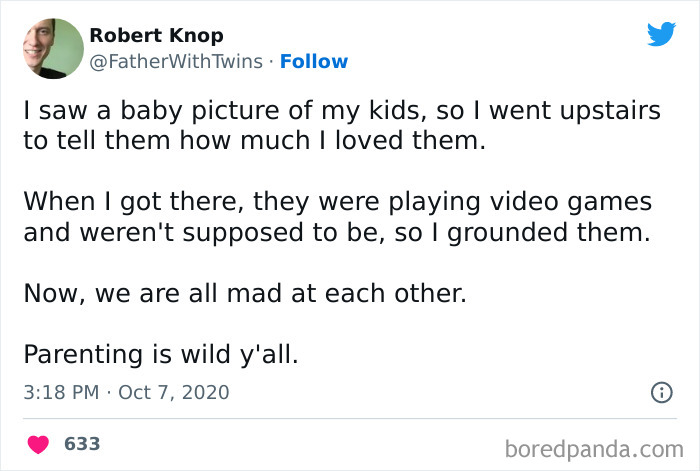Follow the tweet's author

click(314, 62)
